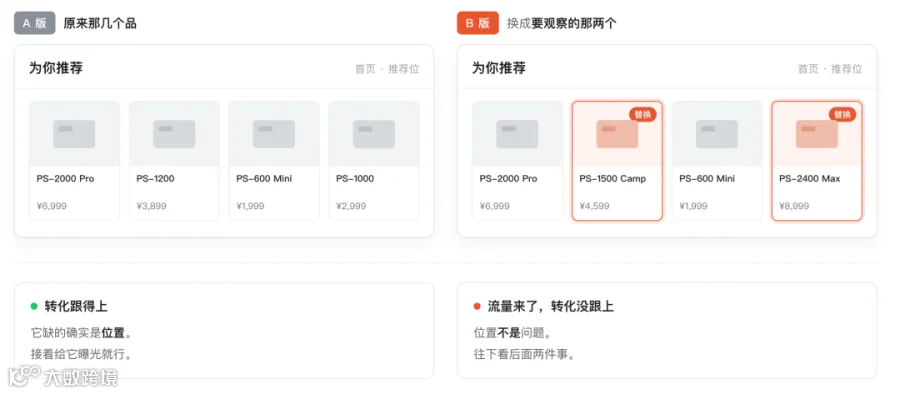900x394 pixels.
Task: Click the PS-1200 product image icon
Action: coord(174,134)
